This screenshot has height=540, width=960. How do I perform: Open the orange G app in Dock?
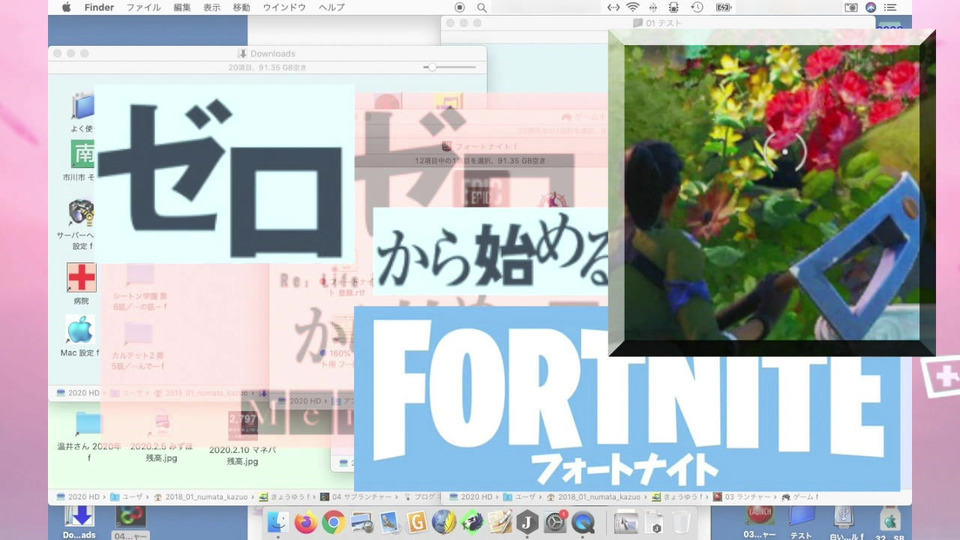416,522
